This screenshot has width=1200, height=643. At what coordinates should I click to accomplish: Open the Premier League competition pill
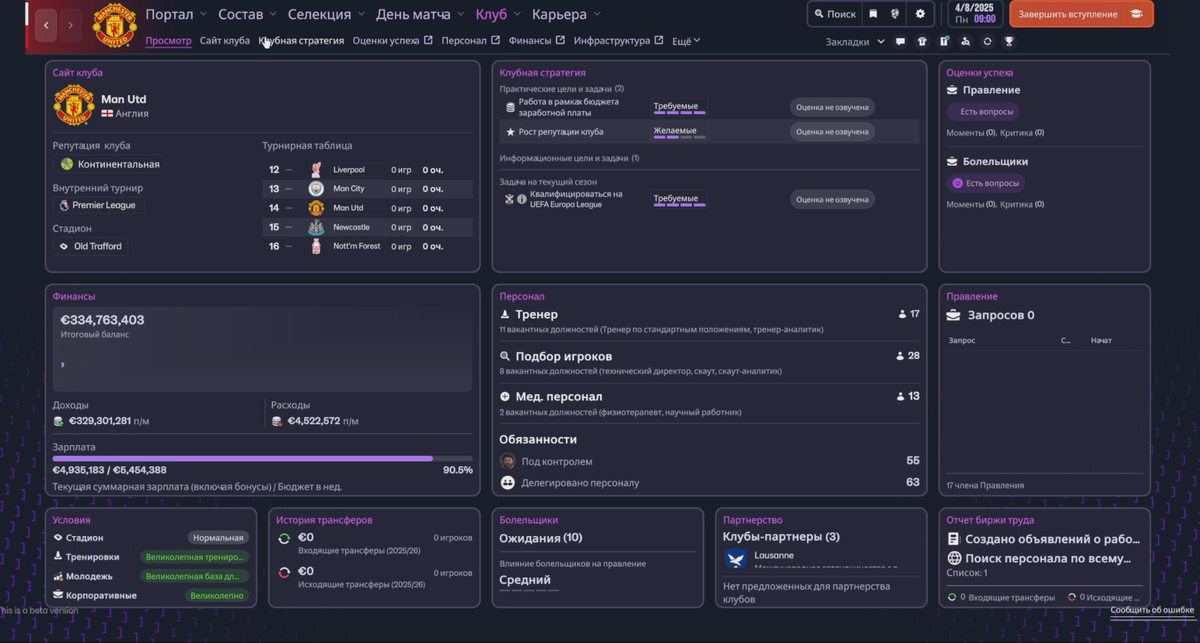point(99,205)
